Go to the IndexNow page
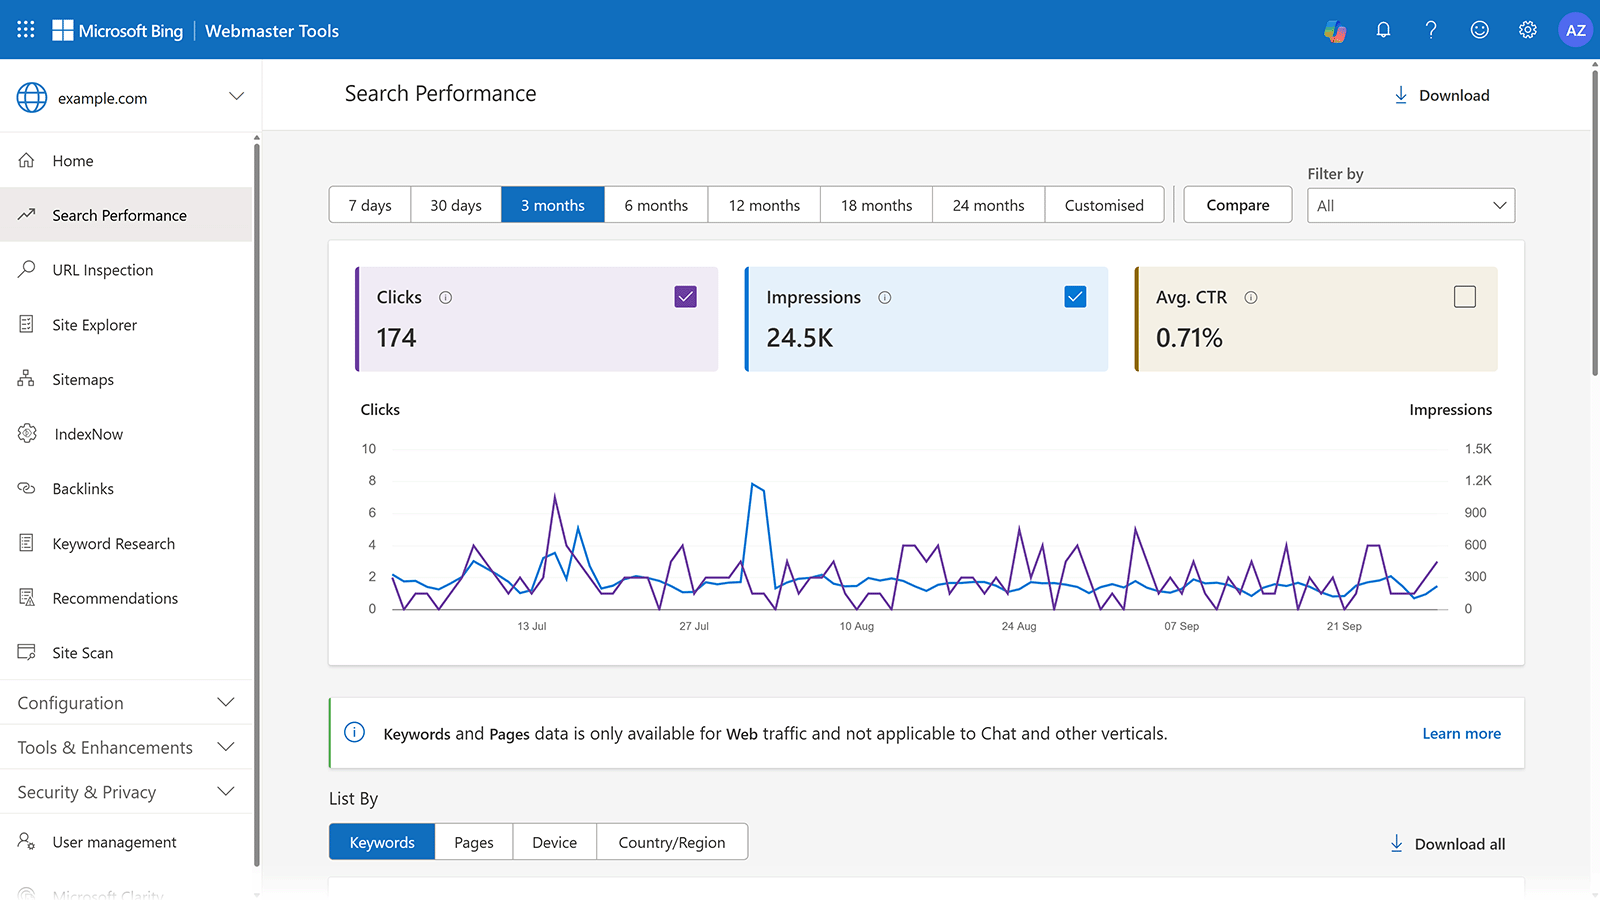Screen dimensions: 1600x900 coord(88,433)
